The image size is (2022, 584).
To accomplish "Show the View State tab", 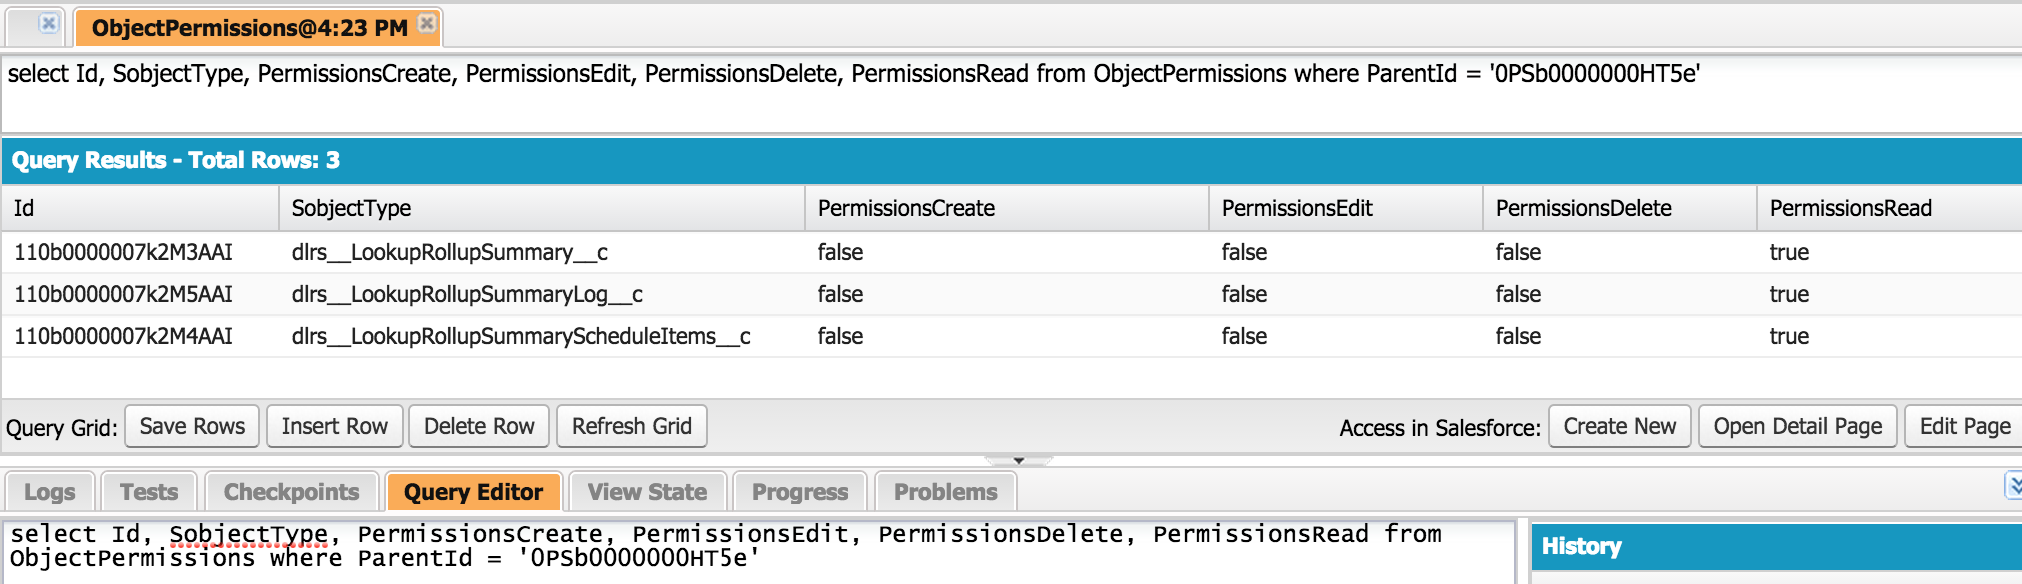I will [x=647, y=492].
